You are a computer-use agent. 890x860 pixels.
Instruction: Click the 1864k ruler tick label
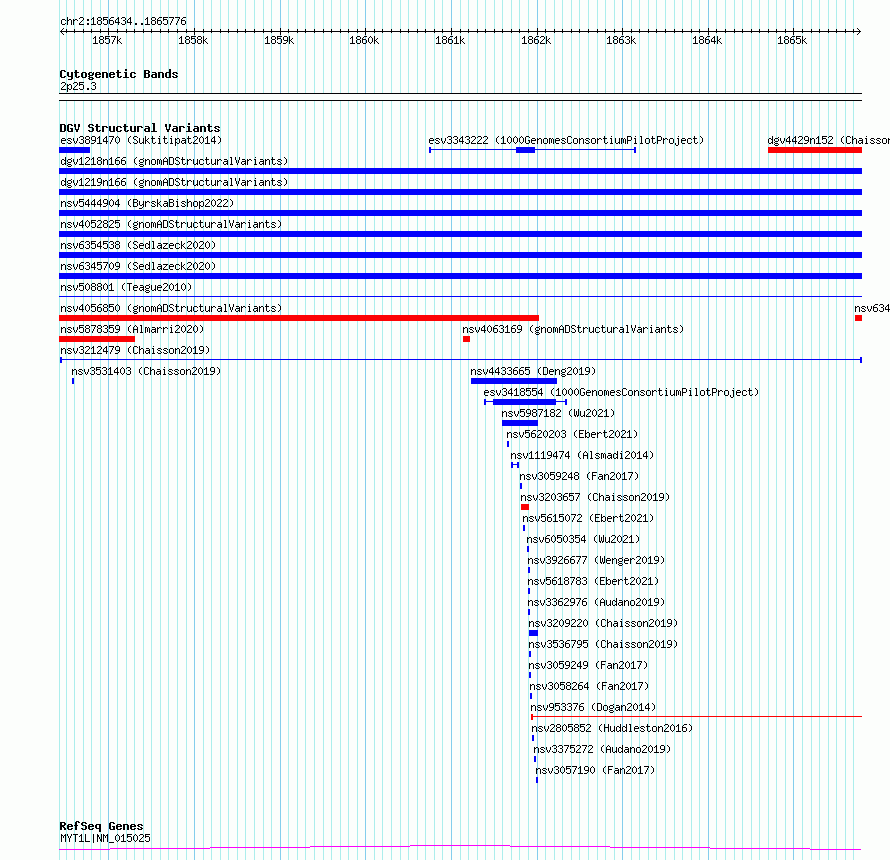tap(707, 40)
